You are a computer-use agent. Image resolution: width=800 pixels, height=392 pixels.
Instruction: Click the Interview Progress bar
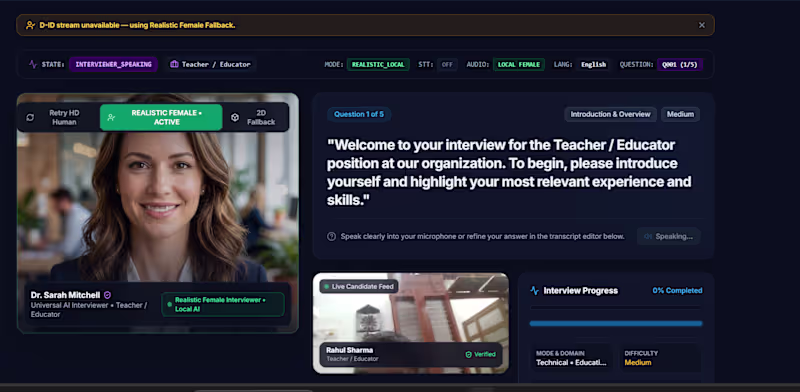(616, 323)
